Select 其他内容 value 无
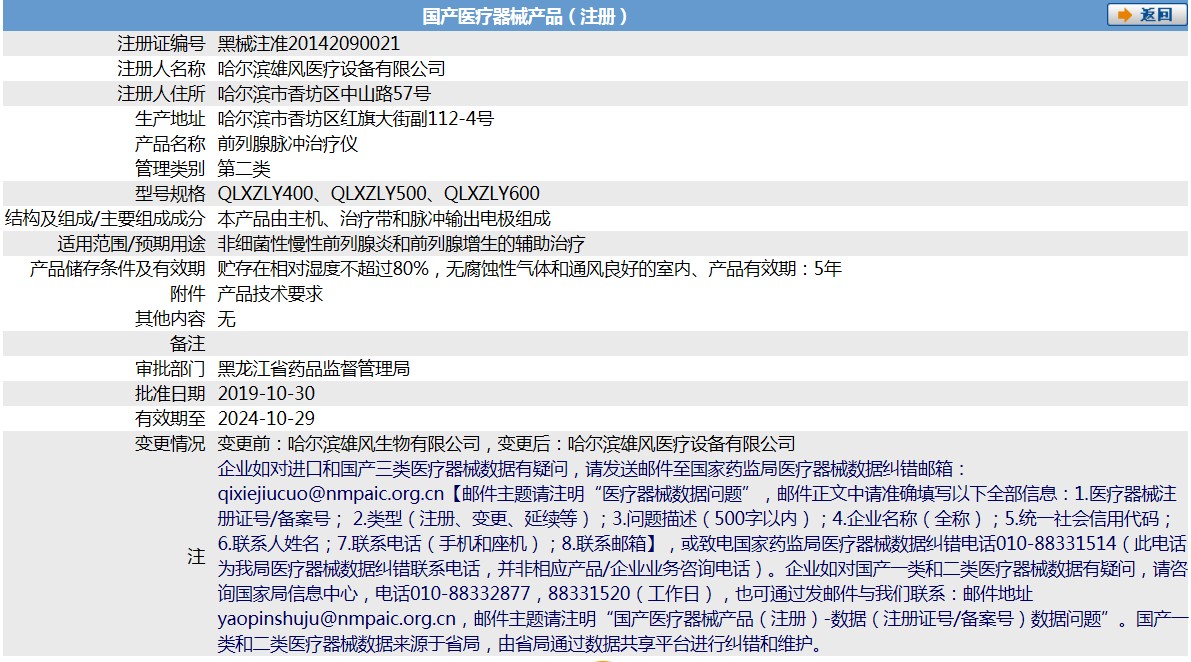 coord(226,319)
